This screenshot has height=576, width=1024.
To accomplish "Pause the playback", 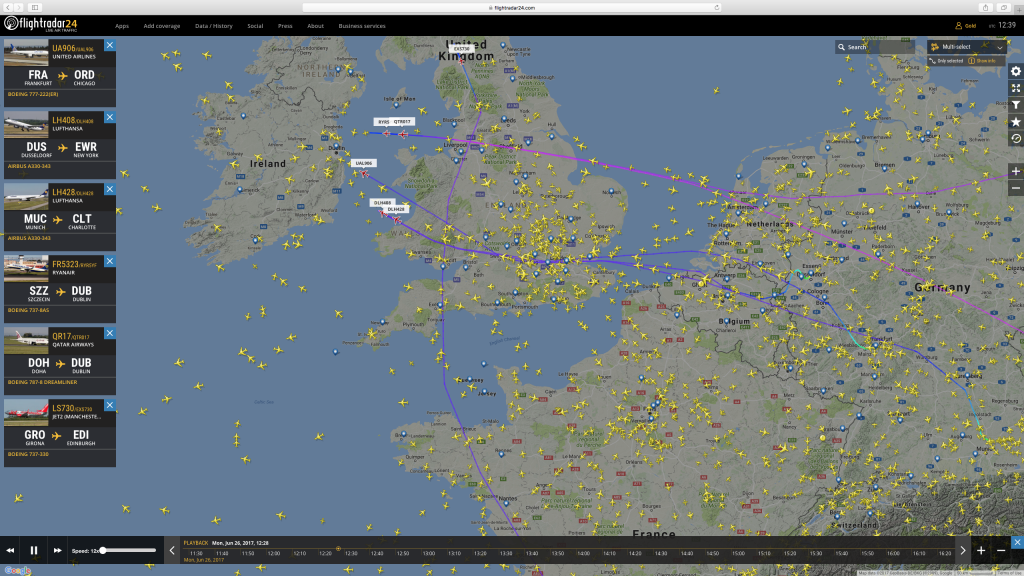I will 34,551.
